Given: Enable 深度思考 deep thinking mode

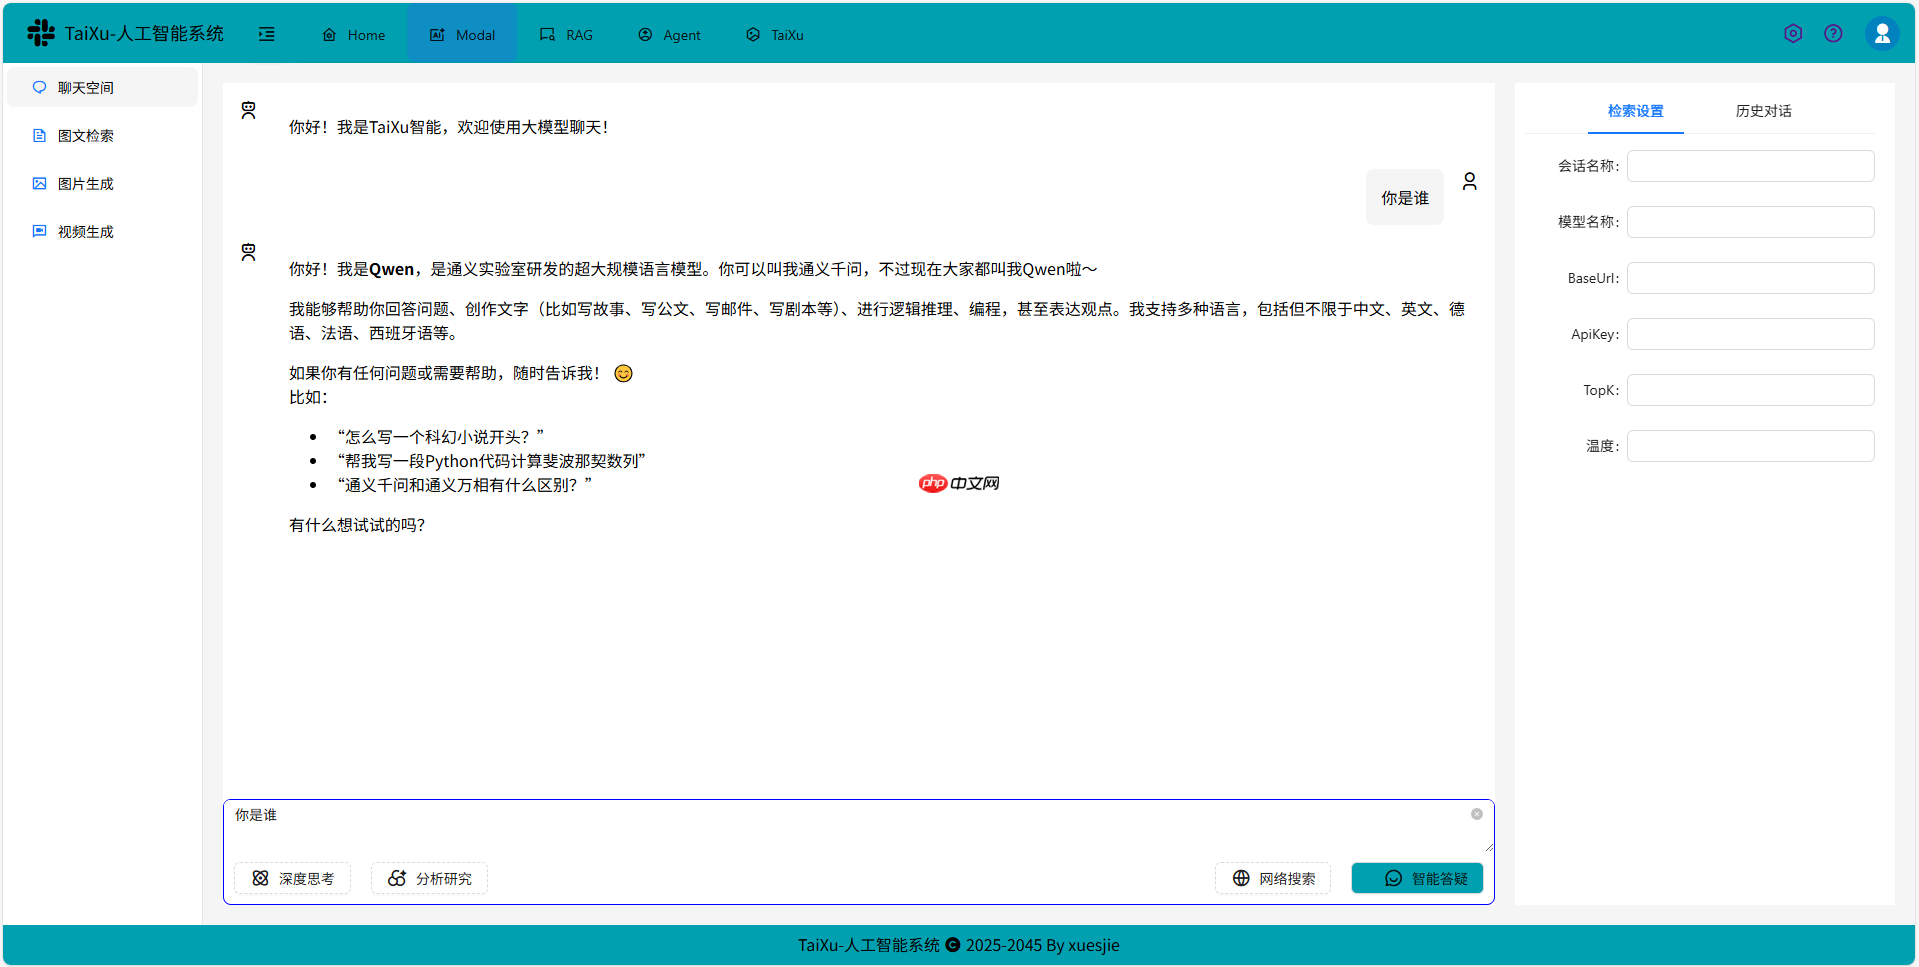Looking at the screenshot, I should tap(292, 878).
